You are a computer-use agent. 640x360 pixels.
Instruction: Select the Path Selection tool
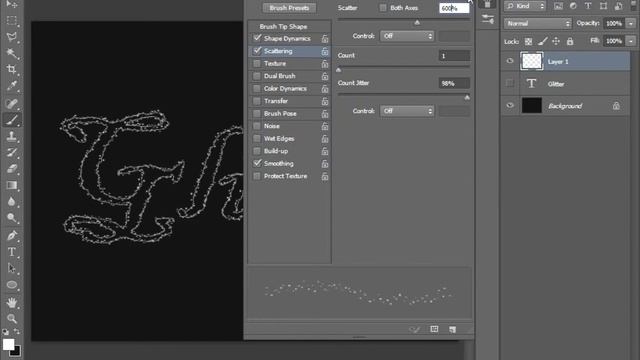[x=12, y=268]
